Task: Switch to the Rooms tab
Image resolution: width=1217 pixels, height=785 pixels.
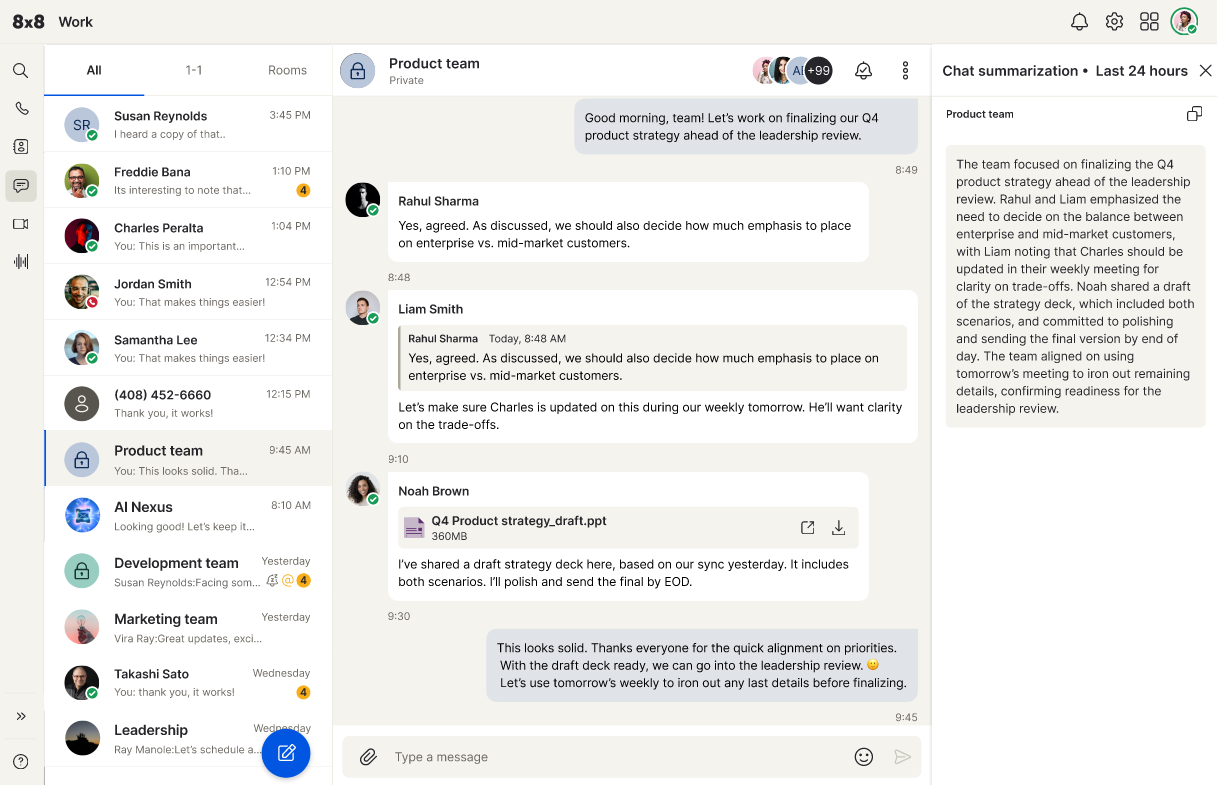Action: pos(287,70)
